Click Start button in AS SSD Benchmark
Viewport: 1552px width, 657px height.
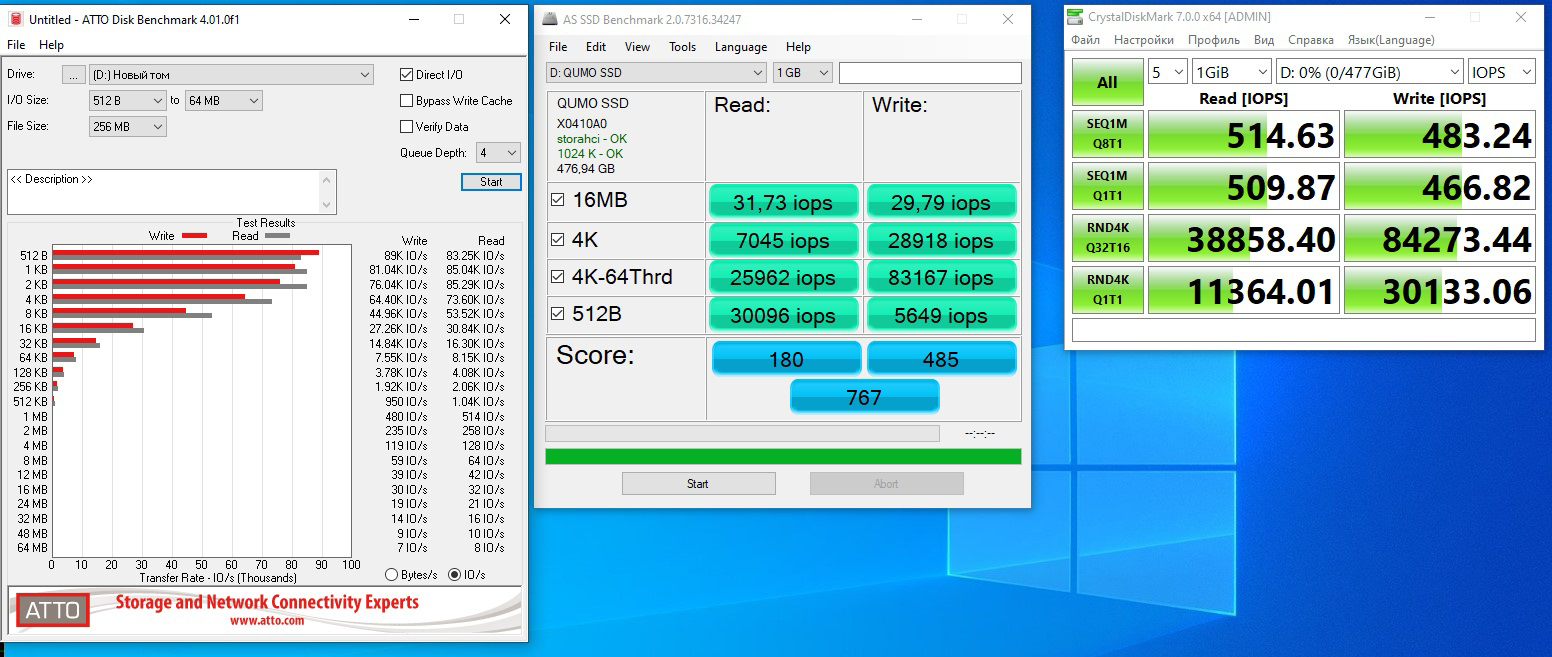(698, 484)
